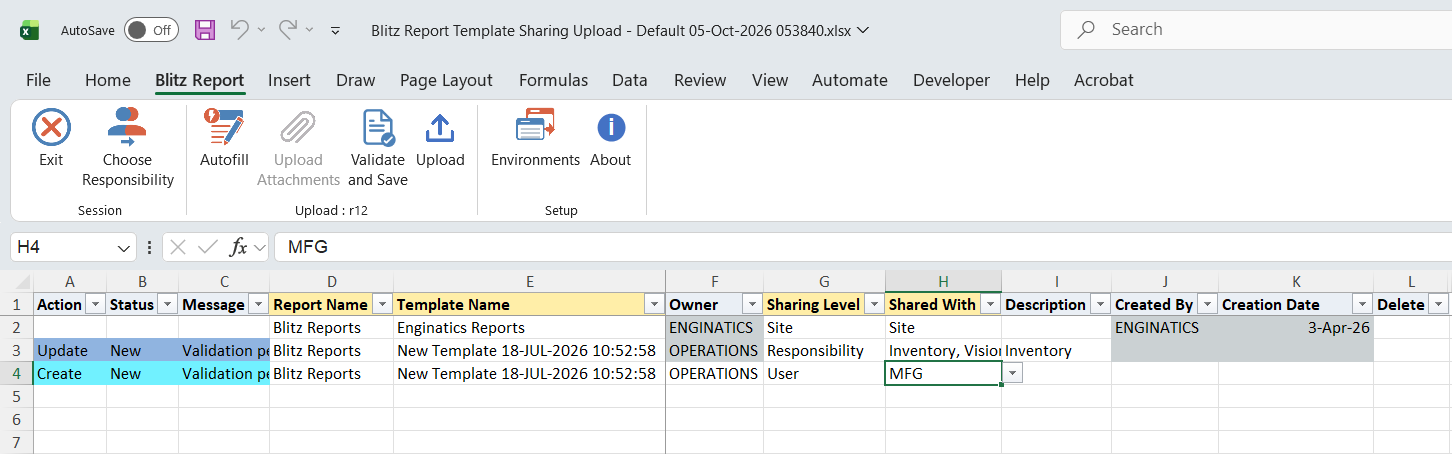This screenshot has height=454, width=1452.
Task: Select the Inventory description cell
Action: [1056, 351]
